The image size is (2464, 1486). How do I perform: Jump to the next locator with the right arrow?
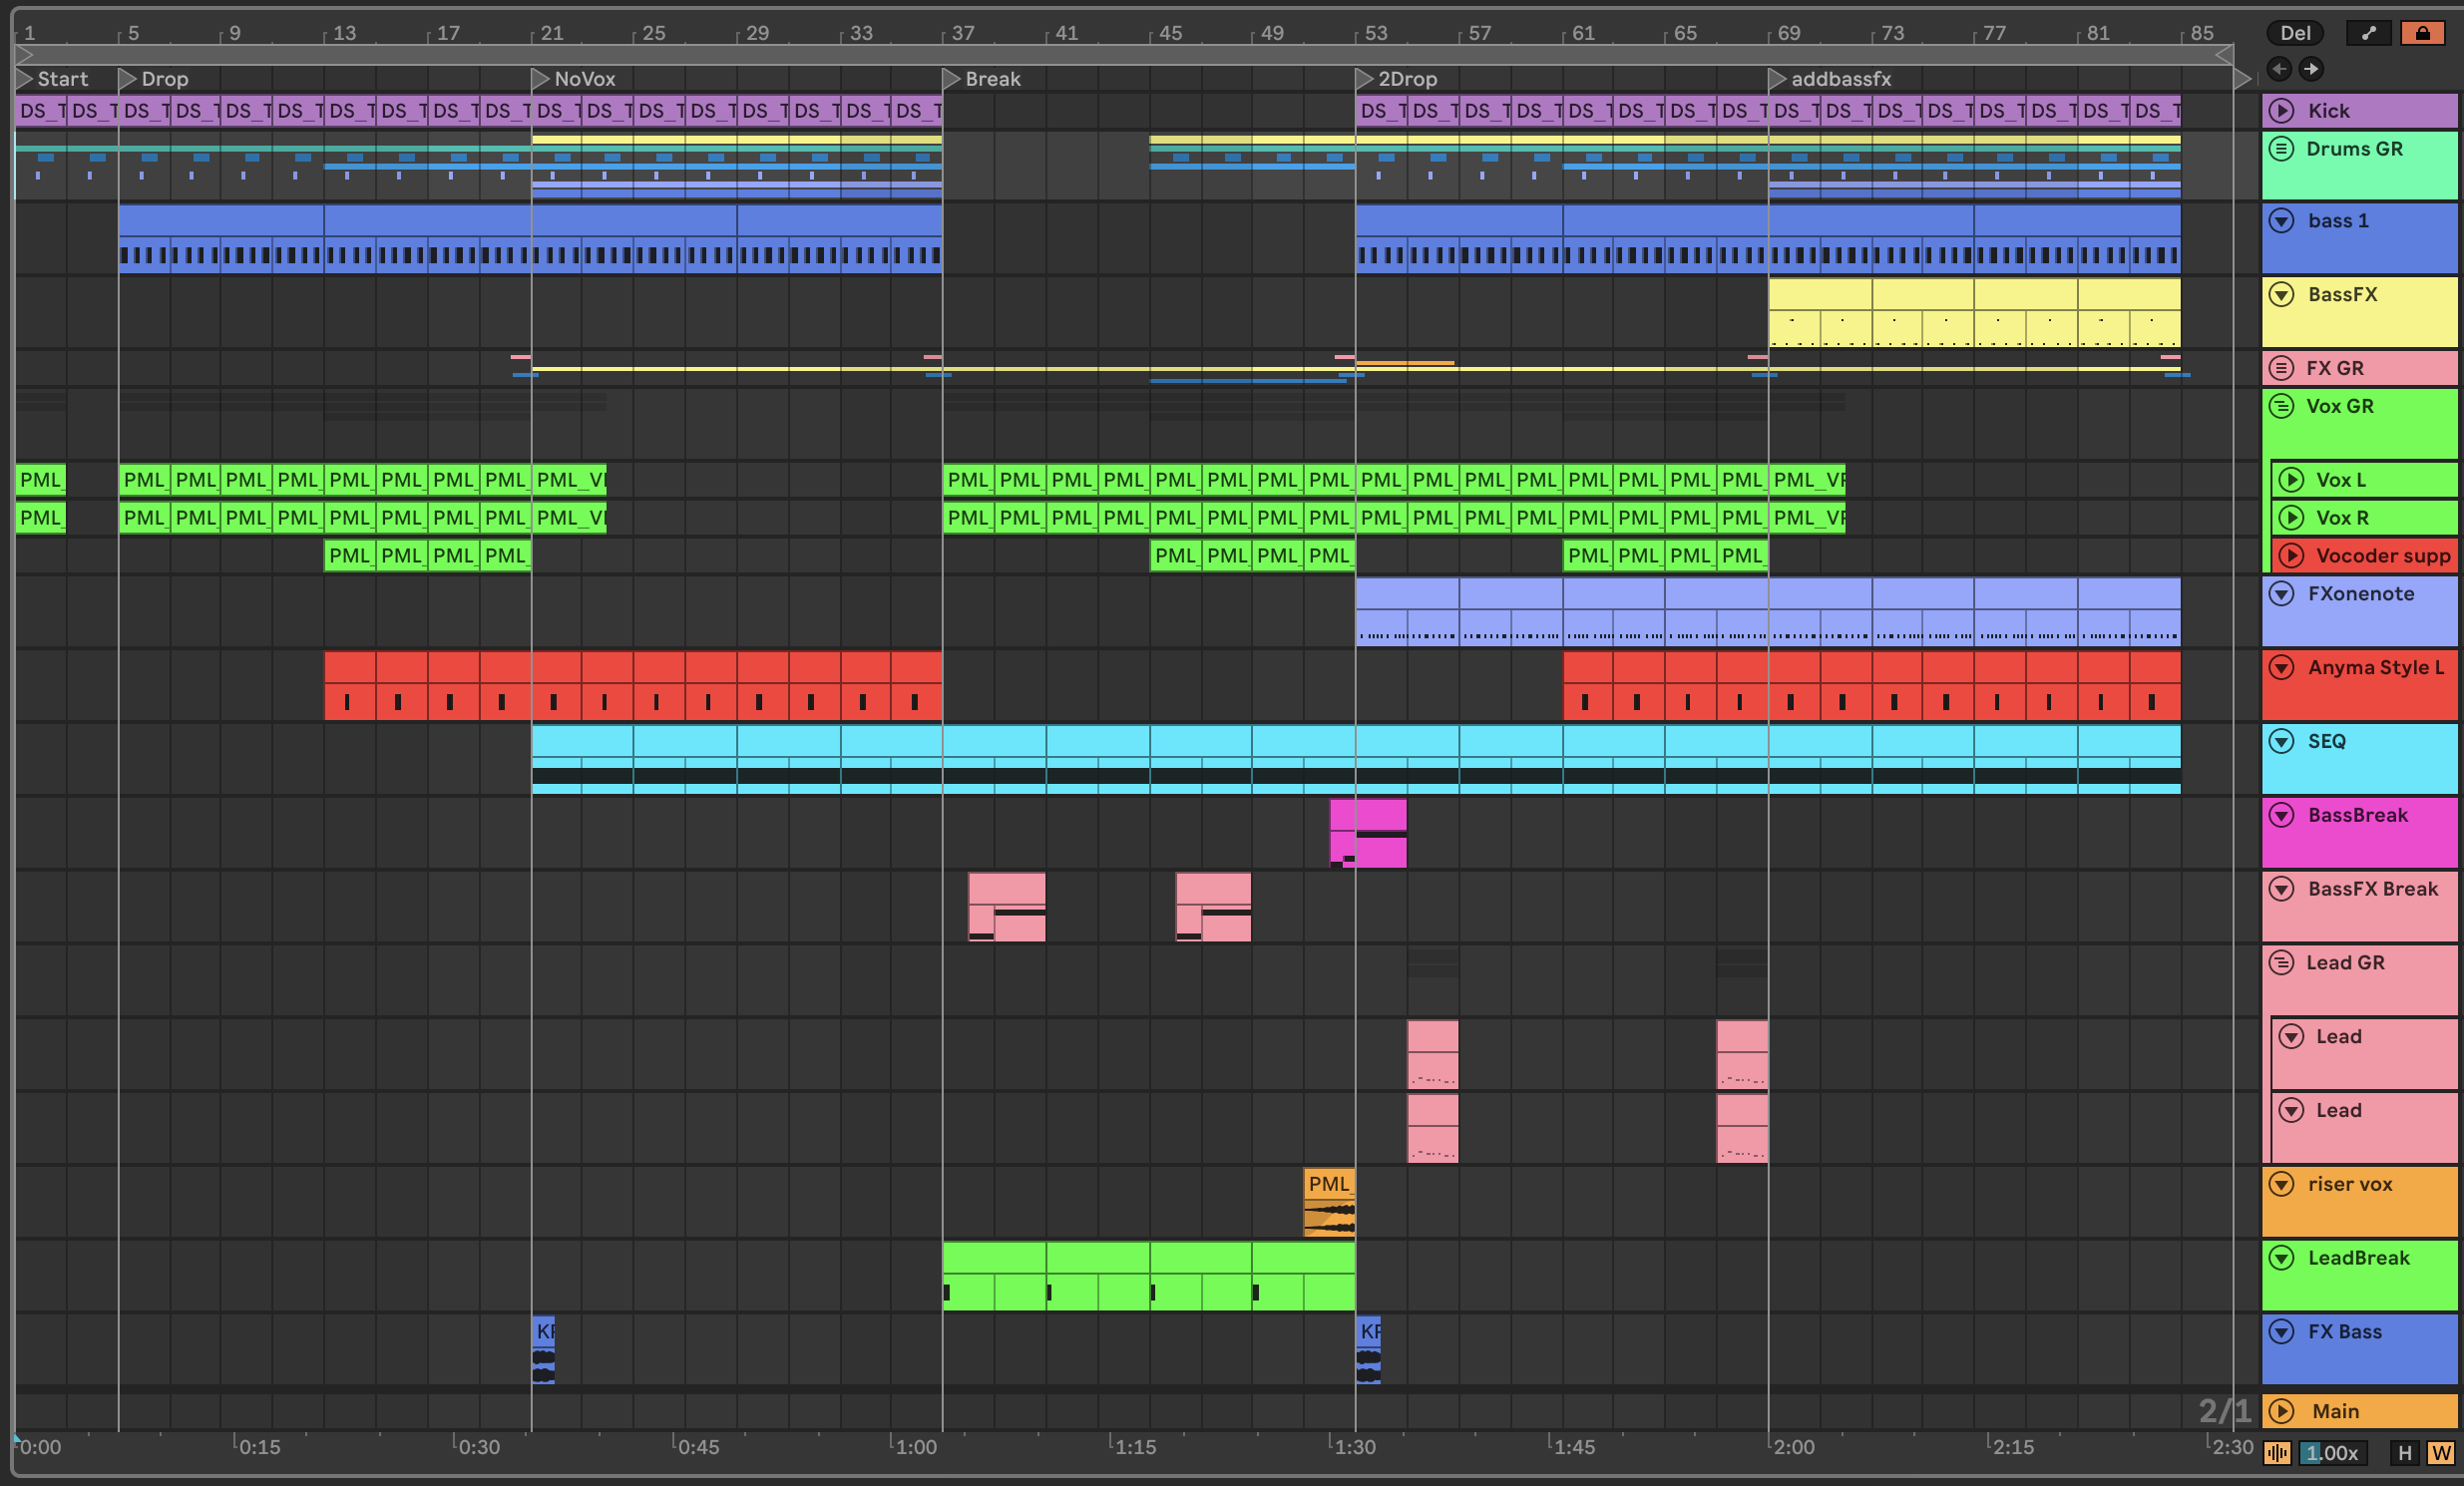(x=2310, y=69)
